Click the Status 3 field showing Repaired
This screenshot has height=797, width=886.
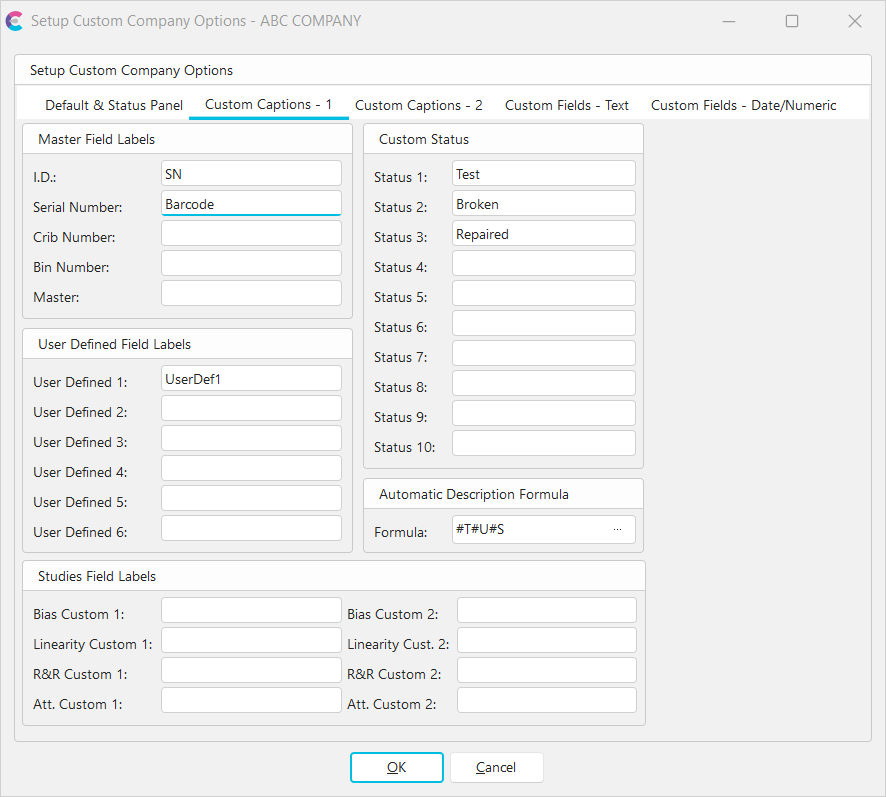[543, 234]
